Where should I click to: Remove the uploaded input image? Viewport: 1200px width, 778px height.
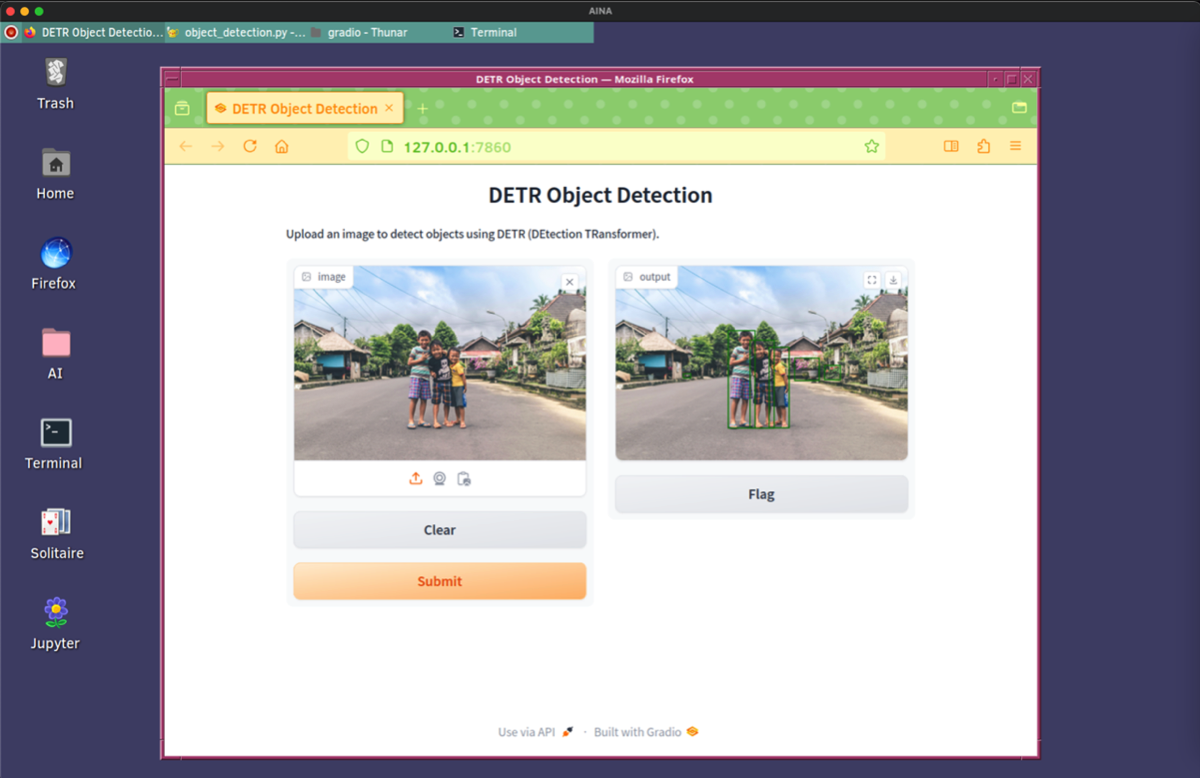[570, 282]
